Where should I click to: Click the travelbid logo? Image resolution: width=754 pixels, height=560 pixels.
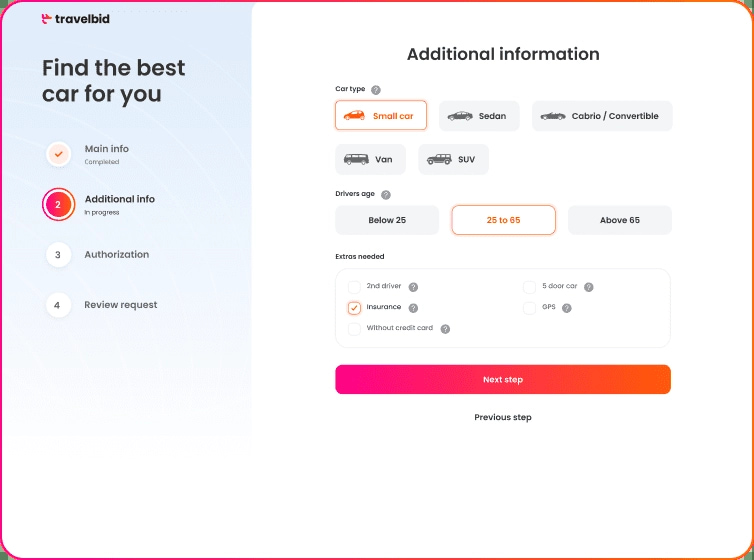tap(75, 19)
